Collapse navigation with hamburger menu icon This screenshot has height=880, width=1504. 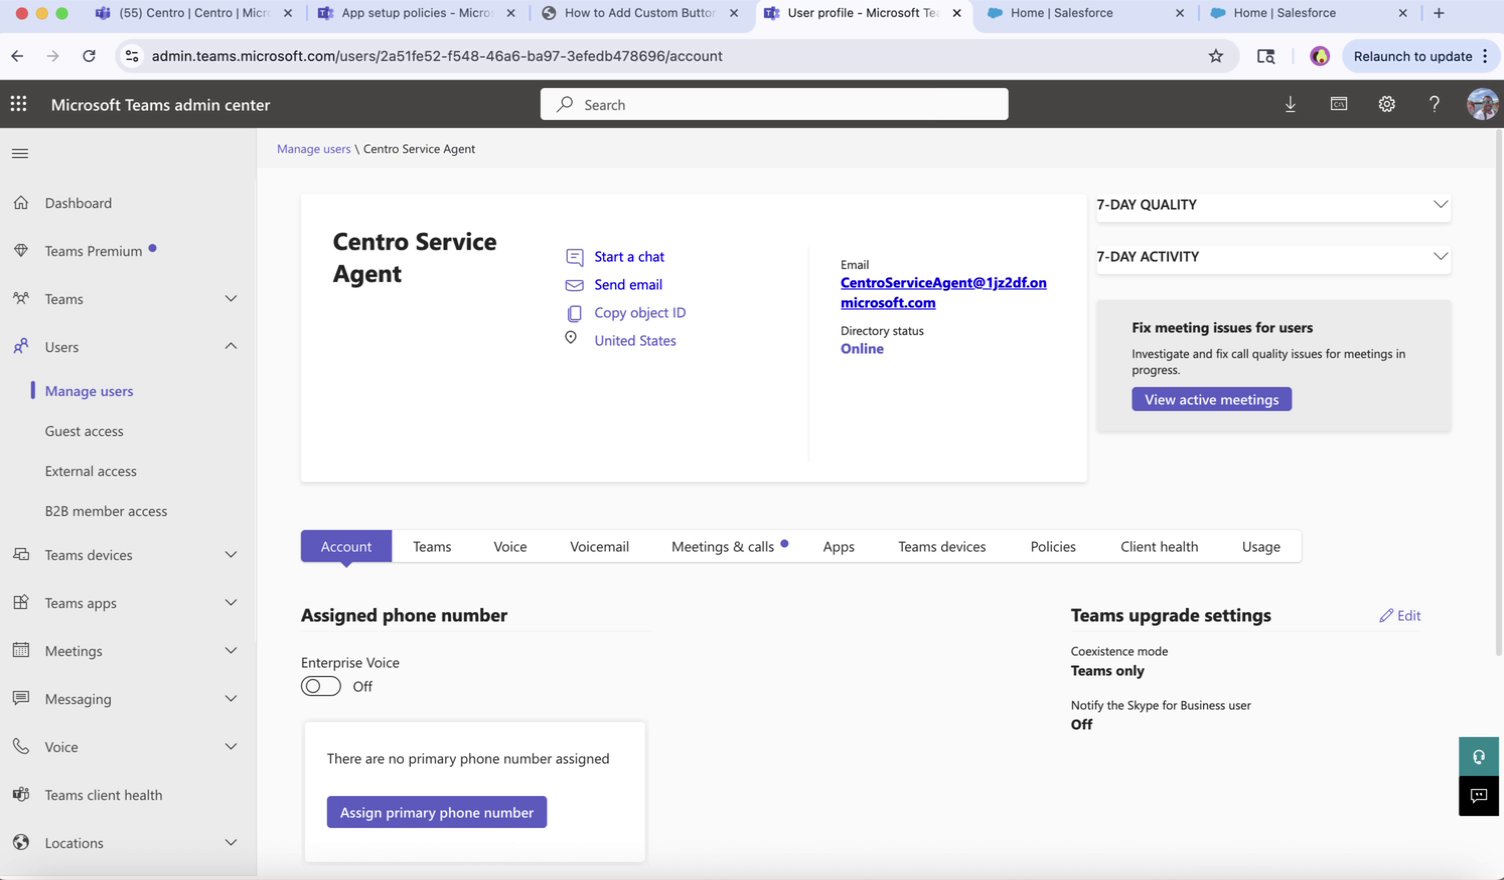[20, 154]
